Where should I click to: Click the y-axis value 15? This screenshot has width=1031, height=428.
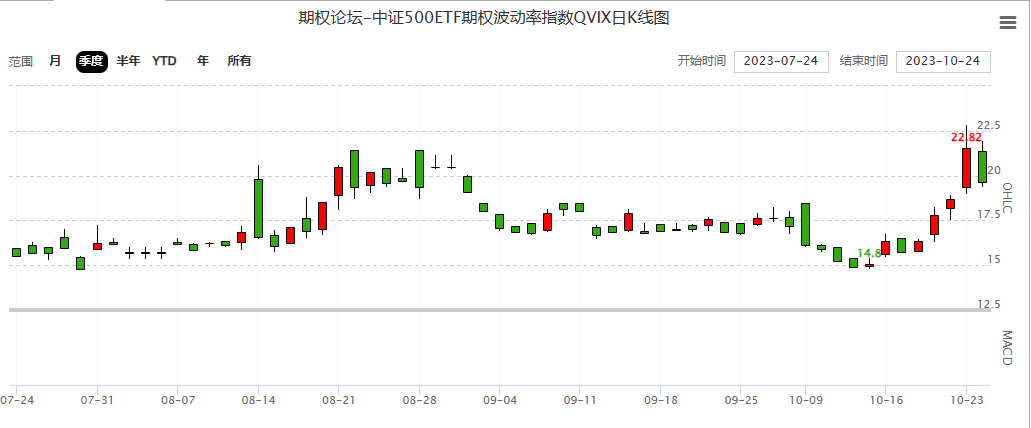994,260
